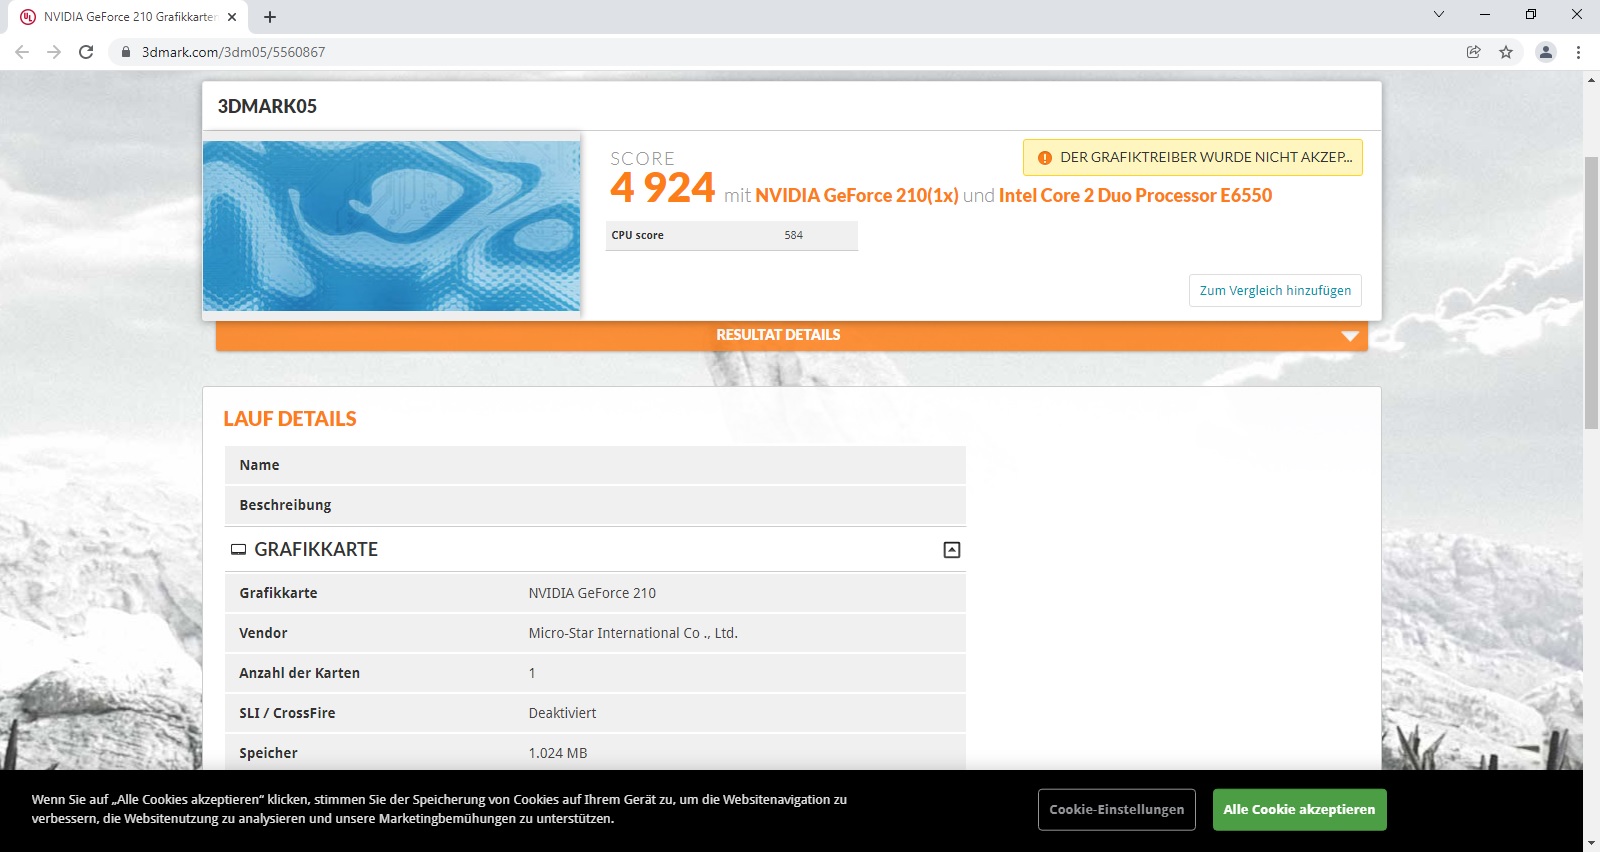Viewport: 1600px width, 852px height.
Task: Click the LAUF DETAILS heading
Action: point(290,419)
